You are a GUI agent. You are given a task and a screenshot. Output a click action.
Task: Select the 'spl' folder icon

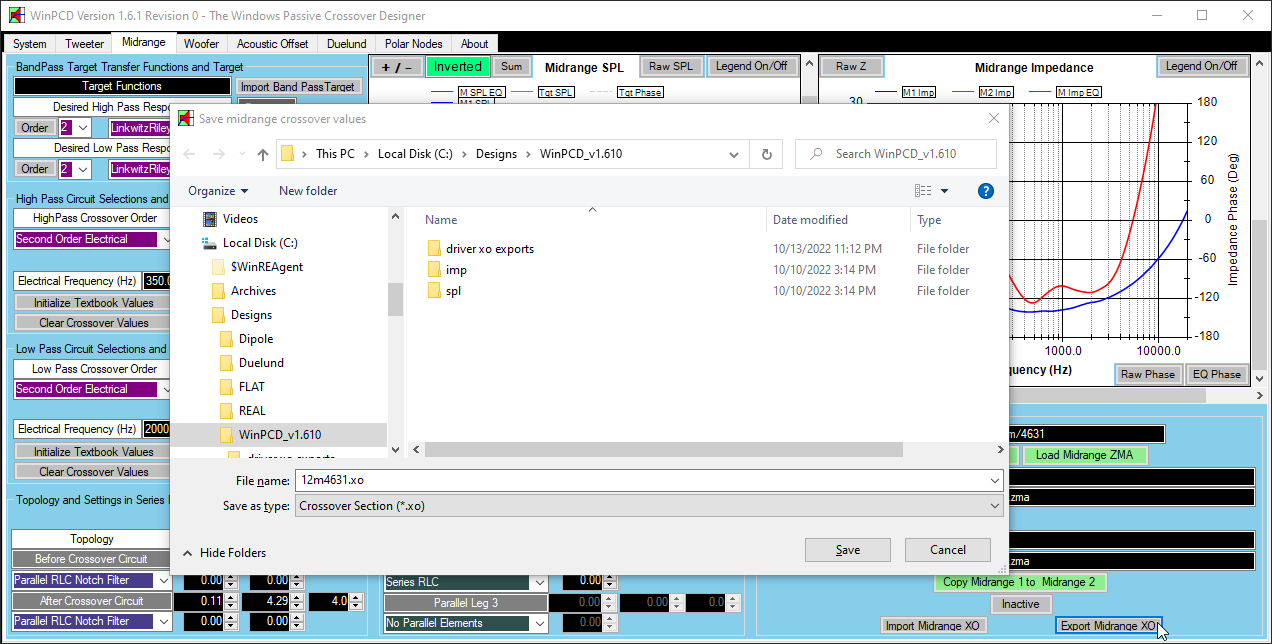(434, 291)
